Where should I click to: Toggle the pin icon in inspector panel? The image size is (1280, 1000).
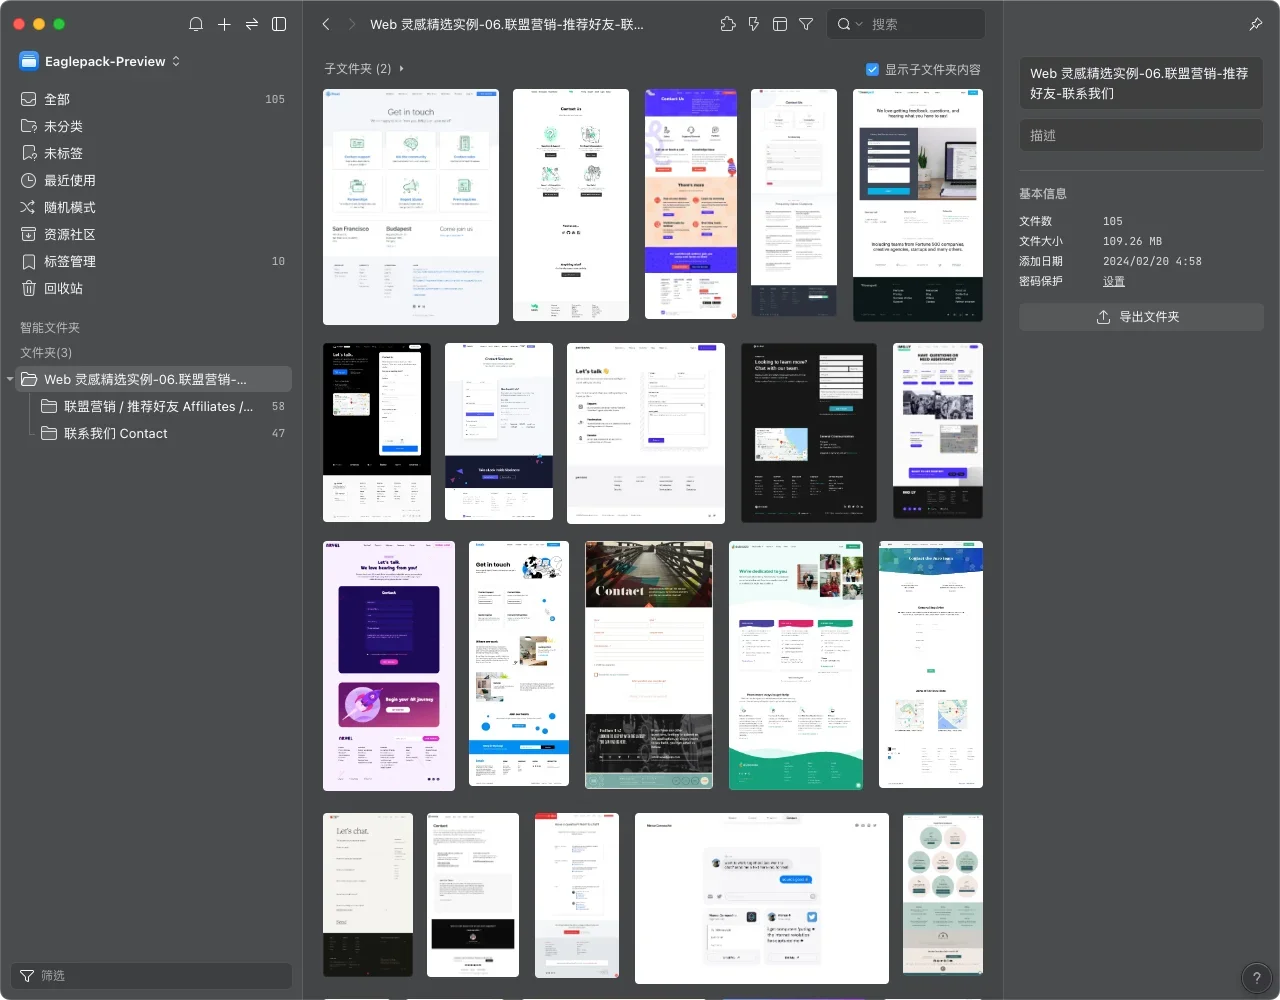(1256, 24)
